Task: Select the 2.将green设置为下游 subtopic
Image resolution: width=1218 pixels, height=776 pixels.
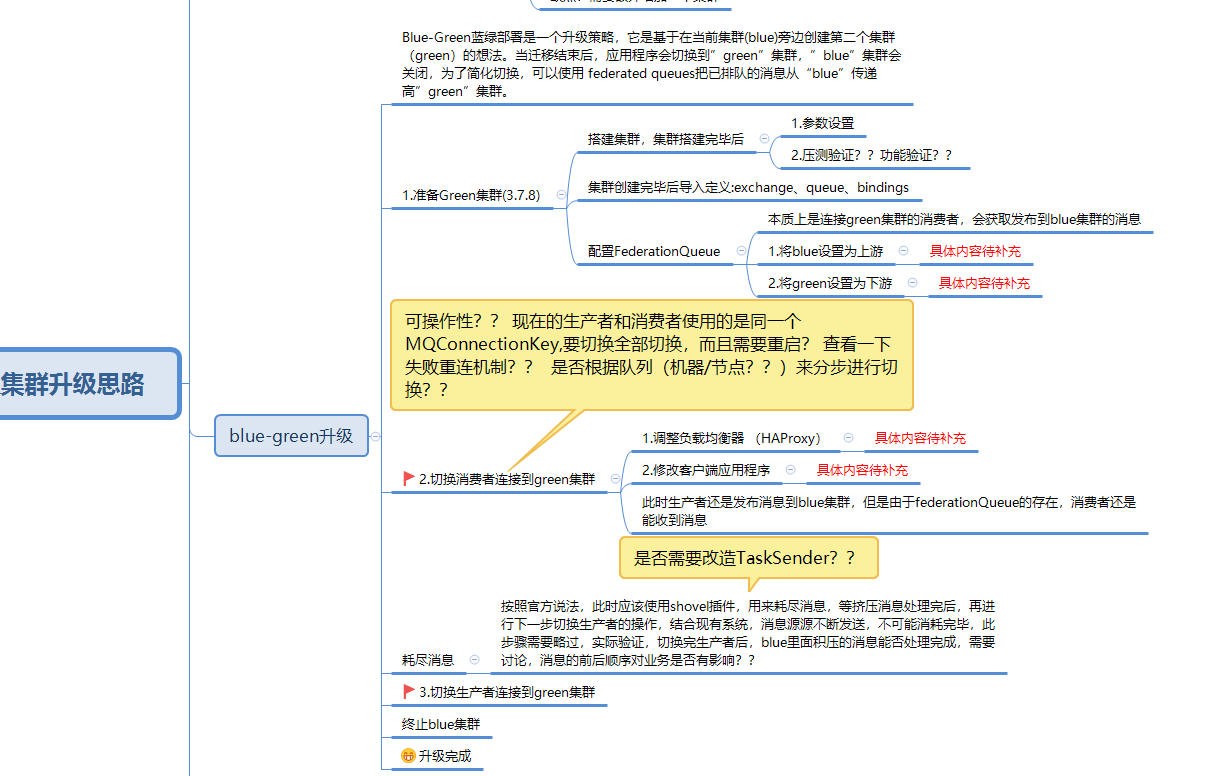Action: click(830, 283)
